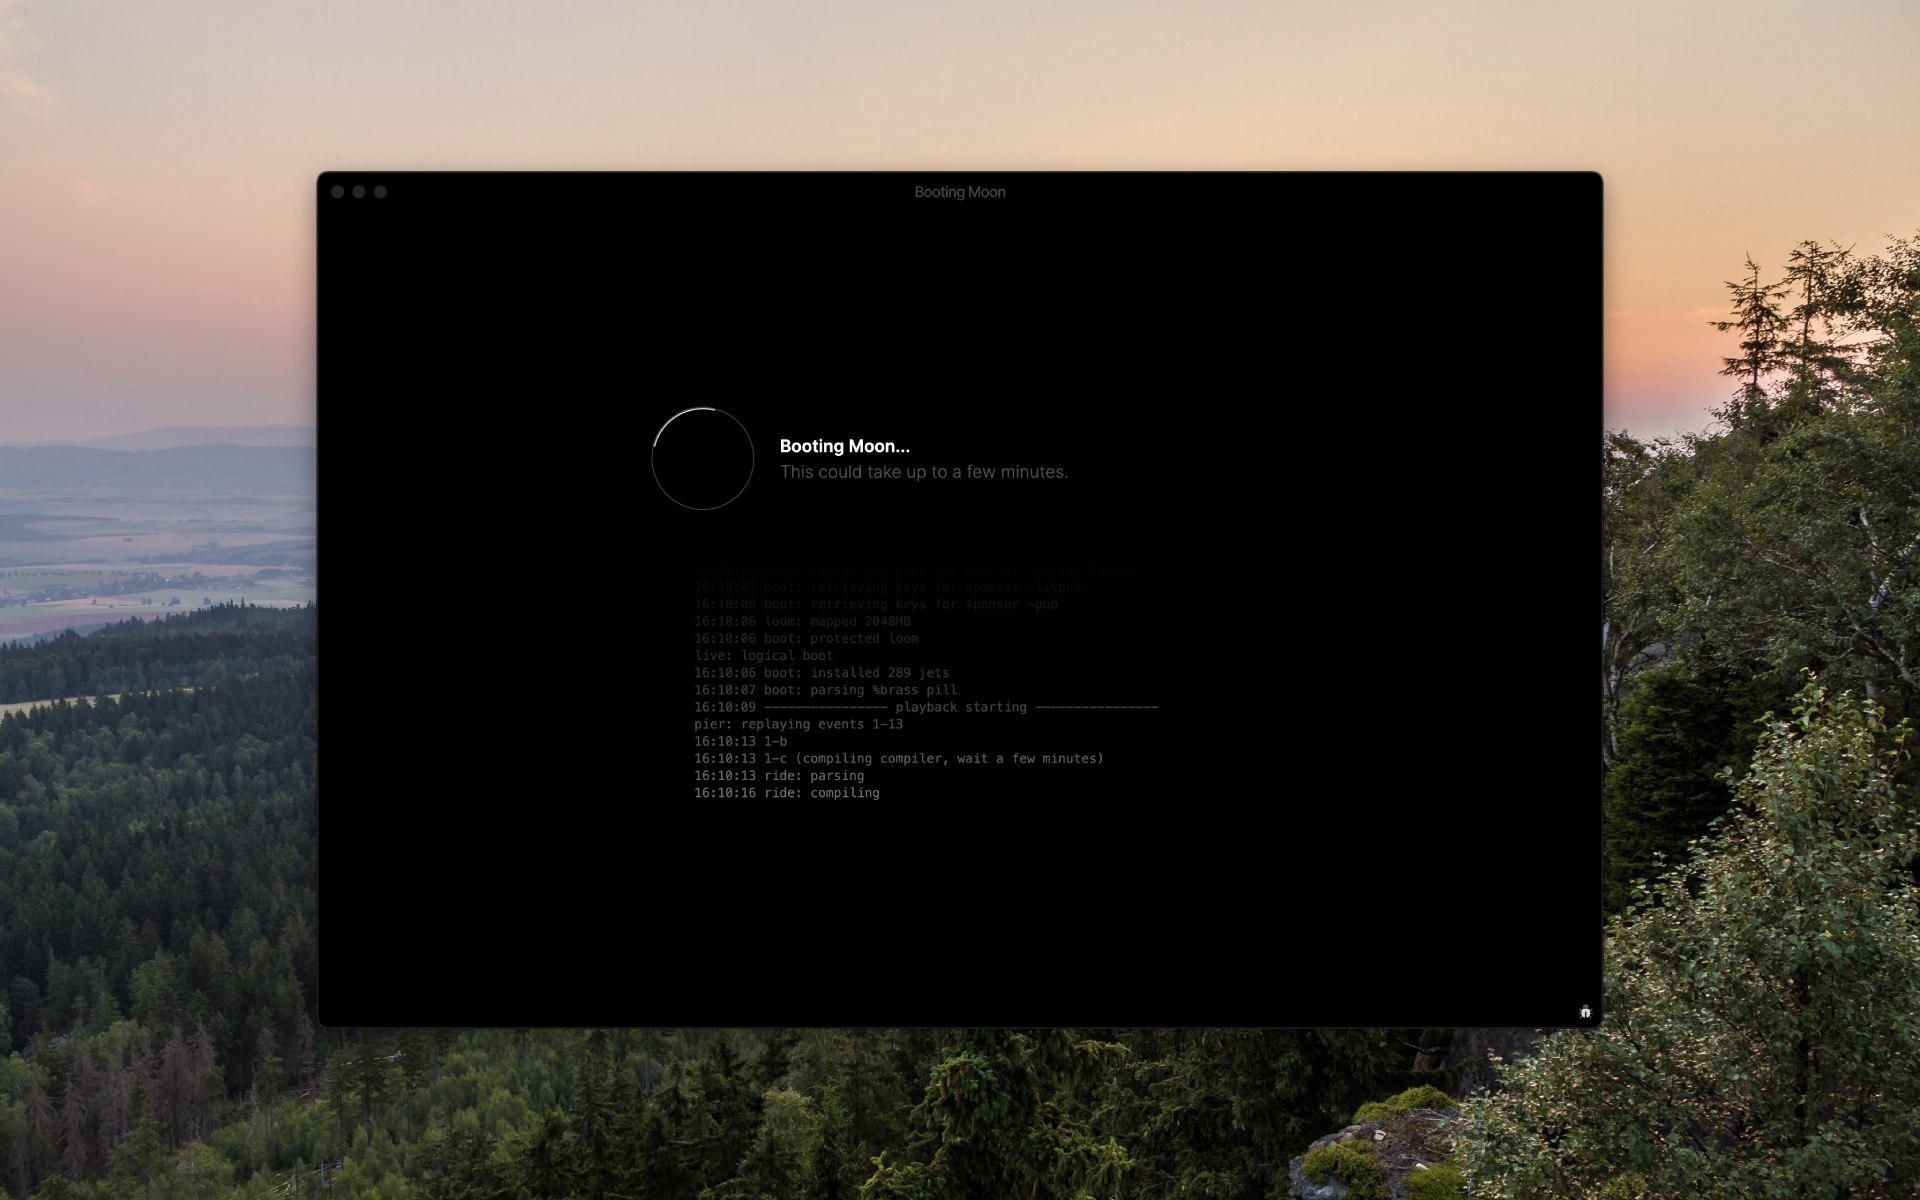
Task: Click 'pier: replaying events 1-13' line
Action: 798,724
